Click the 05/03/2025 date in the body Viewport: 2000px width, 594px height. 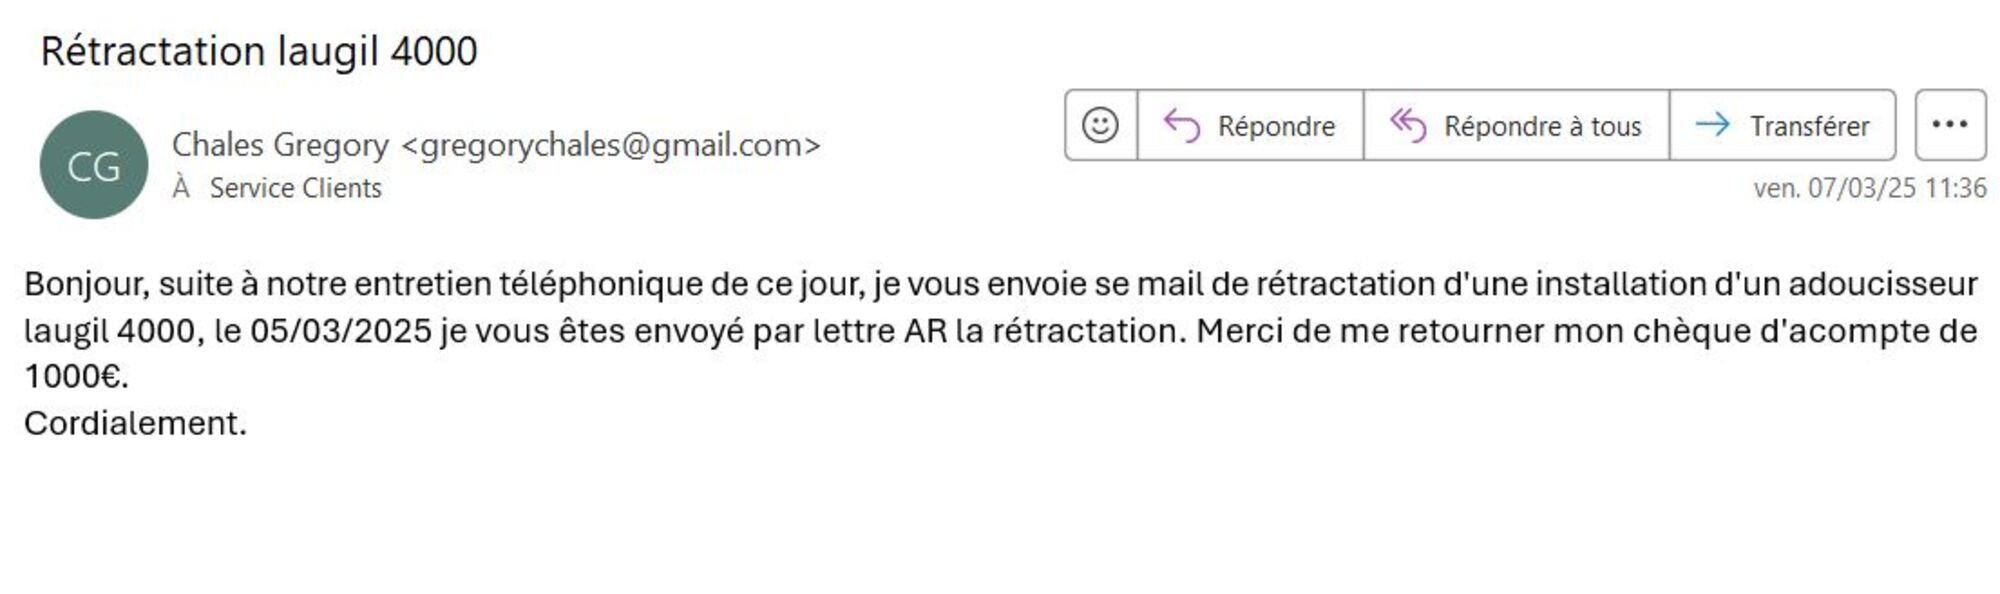[x=340, y=331]
